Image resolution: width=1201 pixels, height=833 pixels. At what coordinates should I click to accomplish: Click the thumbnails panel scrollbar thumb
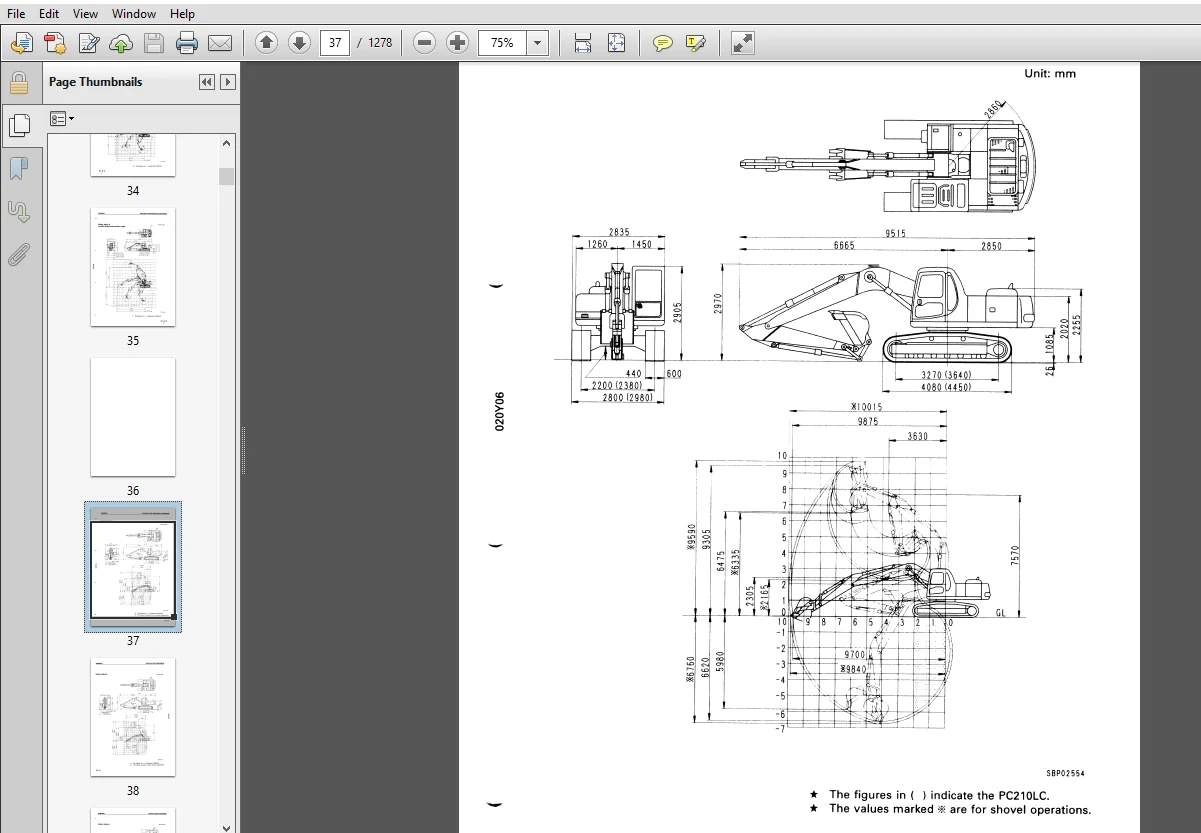[227, 176]
